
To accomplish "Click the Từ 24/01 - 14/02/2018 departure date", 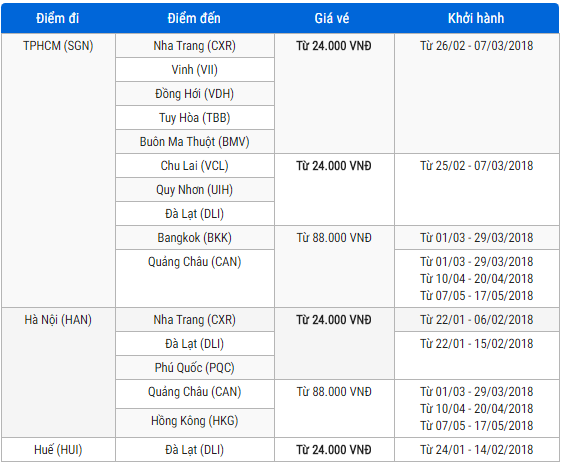I will tap(477, 450).
